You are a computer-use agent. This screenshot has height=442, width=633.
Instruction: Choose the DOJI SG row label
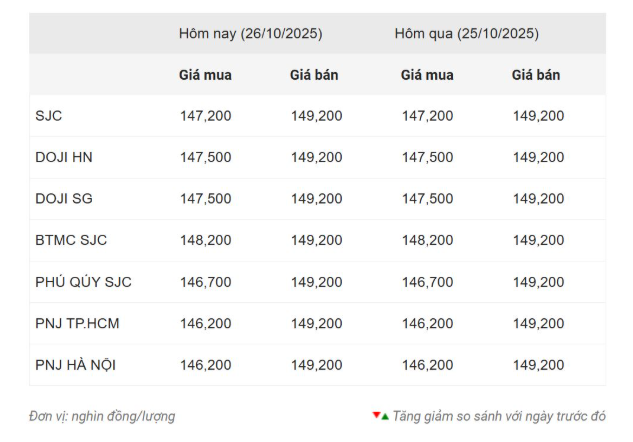pos(64,199)
